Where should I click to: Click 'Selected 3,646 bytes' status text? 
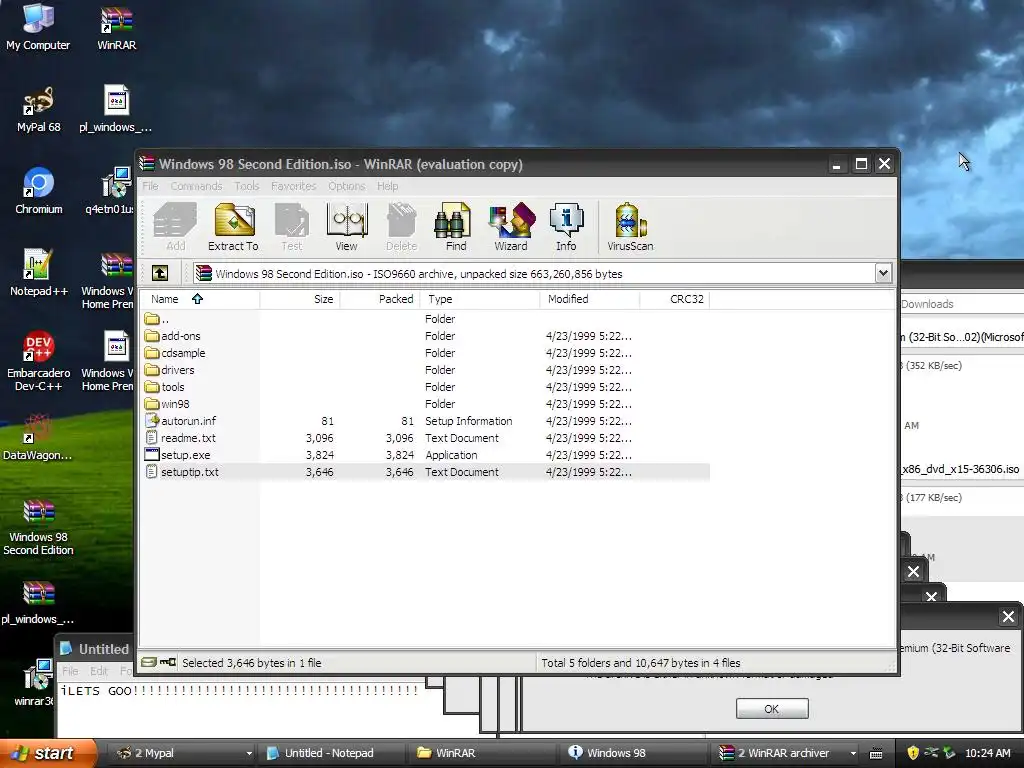(x=251, y=663)
